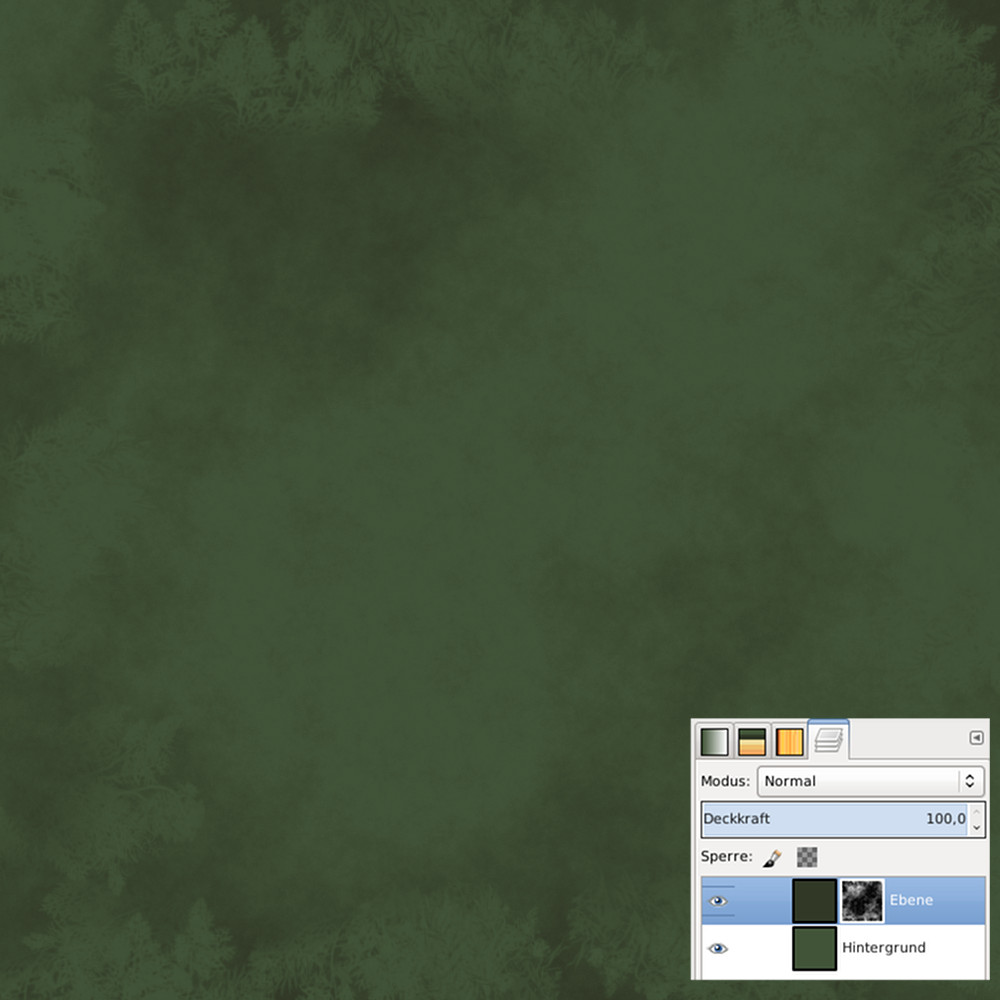Open the orange striped pattern tab

pos(789,742)
